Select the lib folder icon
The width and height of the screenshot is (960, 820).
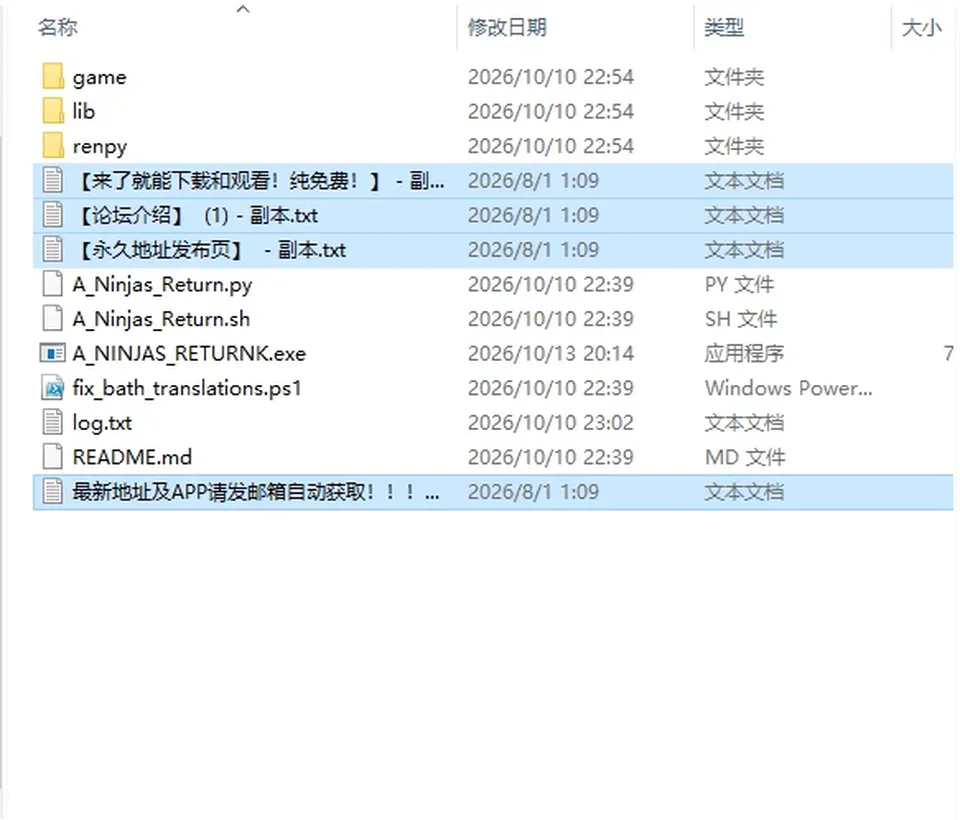point(53,111)
